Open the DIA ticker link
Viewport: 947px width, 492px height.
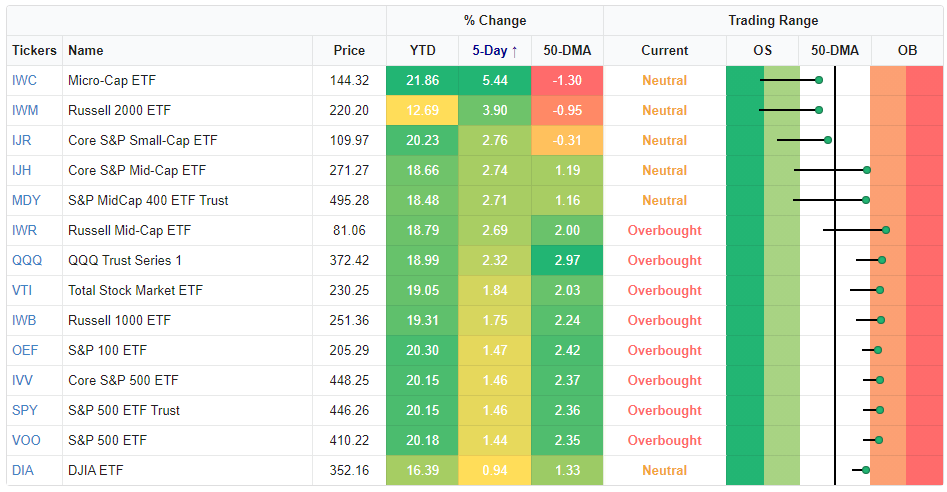(x=23, y=470)
